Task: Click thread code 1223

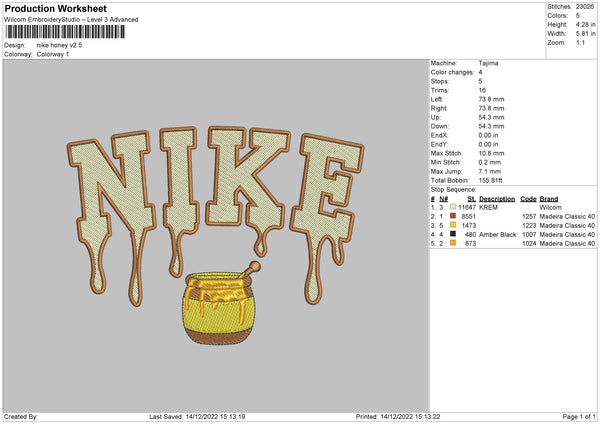Action: [x=529, y=225]
